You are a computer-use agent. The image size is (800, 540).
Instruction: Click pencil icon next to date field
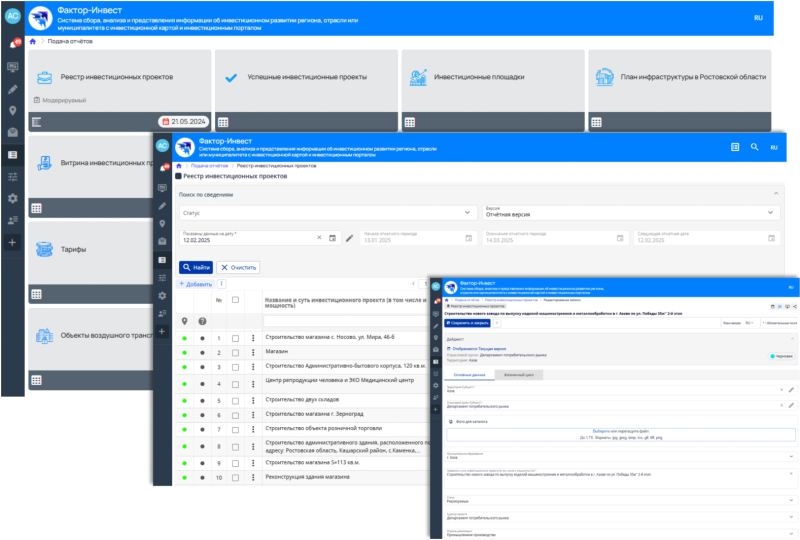(x=349, y=238)
